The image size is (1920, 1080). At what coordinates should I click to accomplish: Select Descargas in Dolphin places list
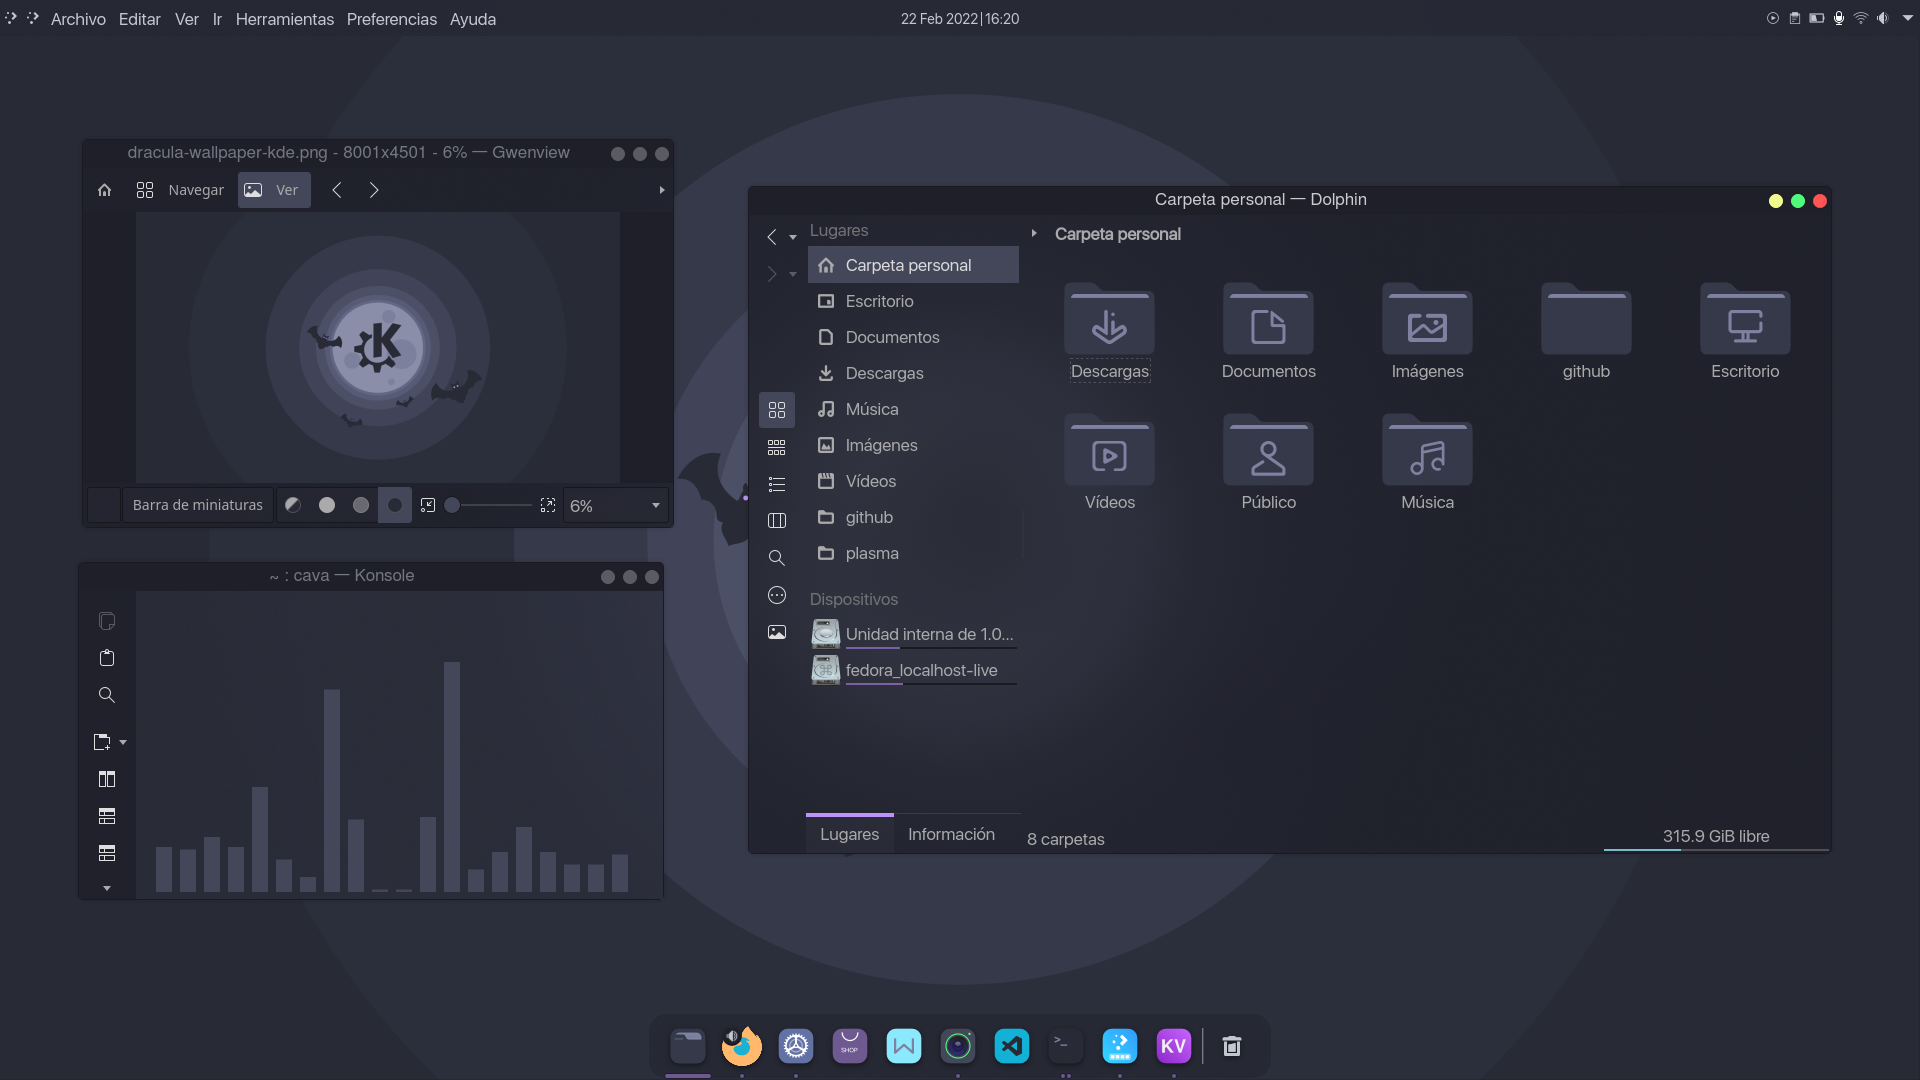[913, 373]
